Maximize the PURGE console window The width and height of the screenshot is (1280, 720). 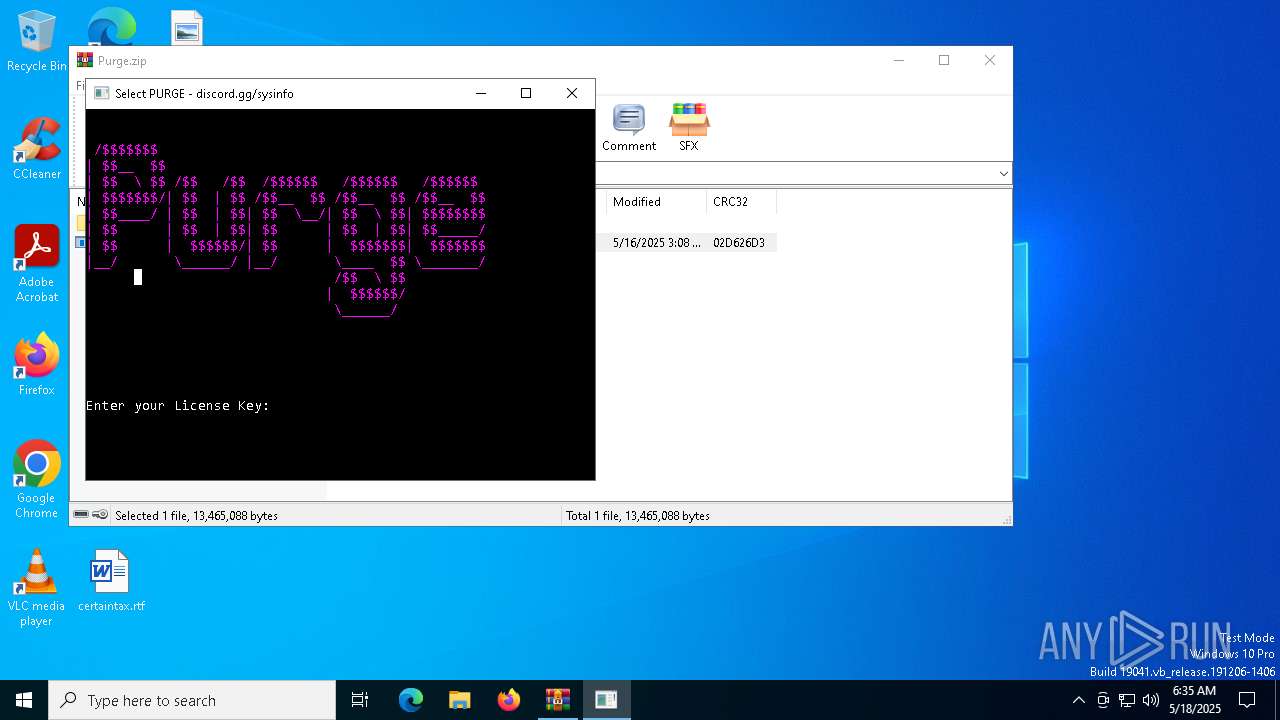tap(526, 93)
